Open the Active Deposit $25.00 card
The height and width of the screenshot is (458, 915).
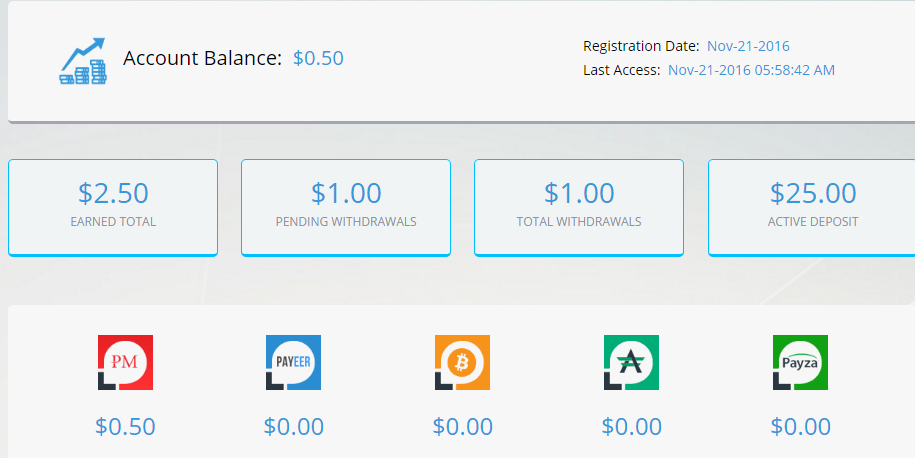click(811, 206)
